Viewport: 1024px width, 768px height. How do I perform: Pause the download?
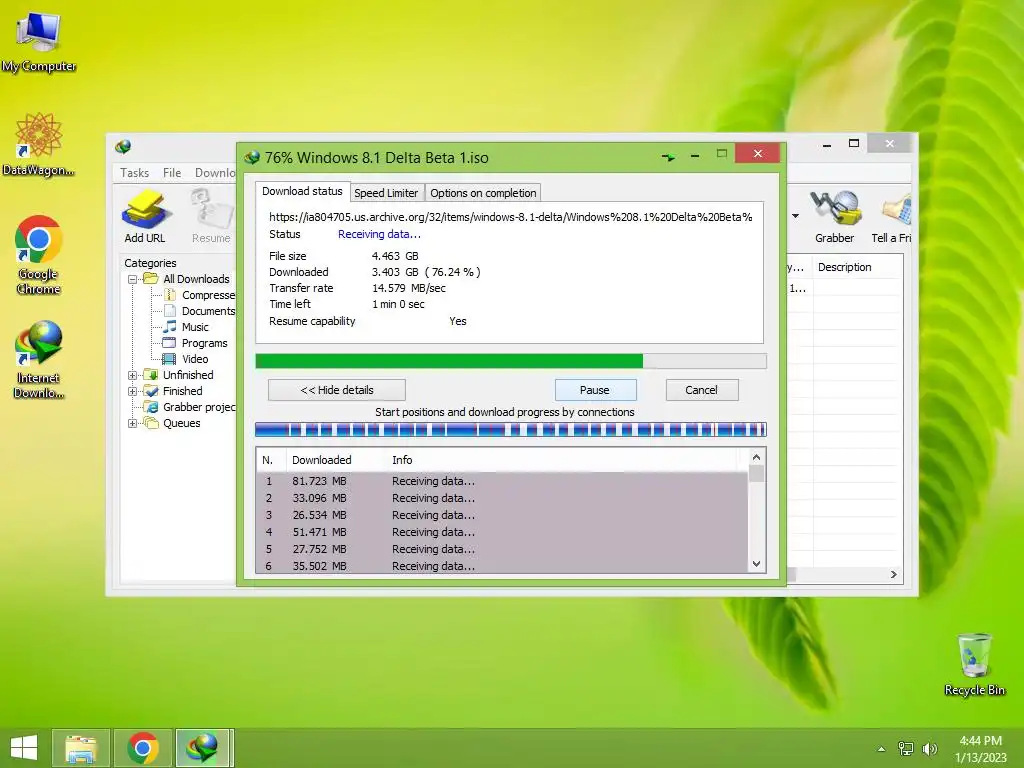(x=595, y=390)
